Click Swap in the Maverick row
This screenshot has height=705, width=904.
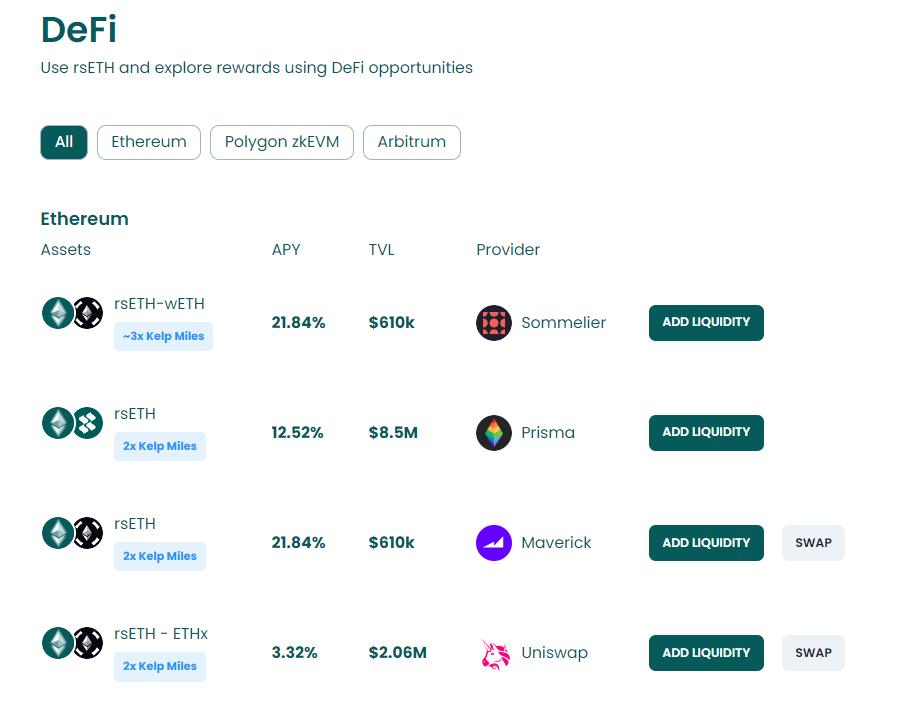(813, 543)
